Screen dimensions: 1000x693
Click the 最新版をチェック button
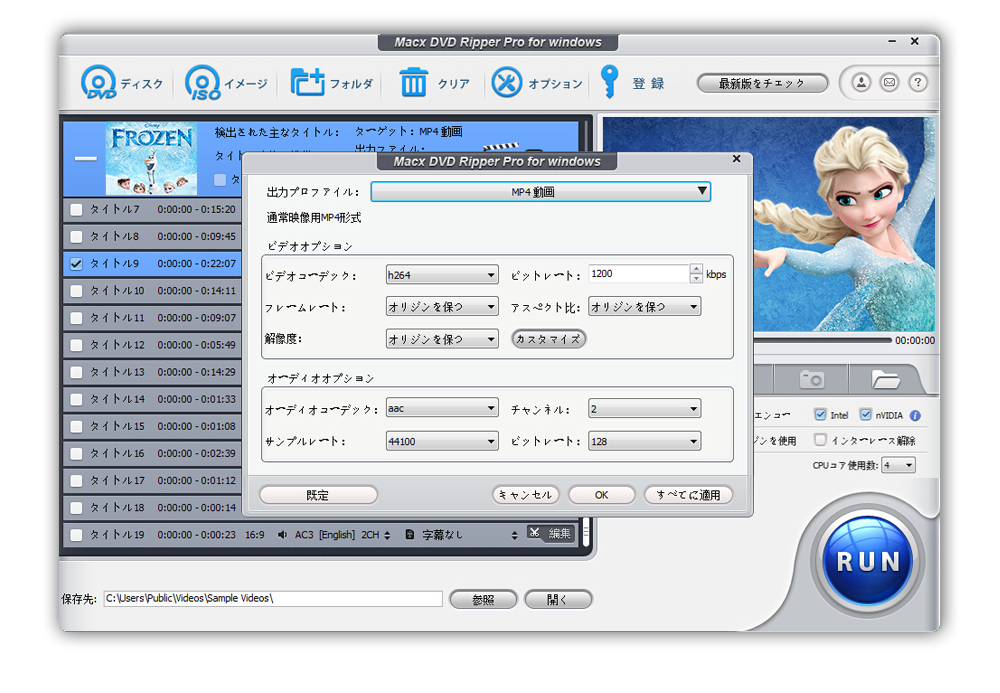(x=762, y=83)
